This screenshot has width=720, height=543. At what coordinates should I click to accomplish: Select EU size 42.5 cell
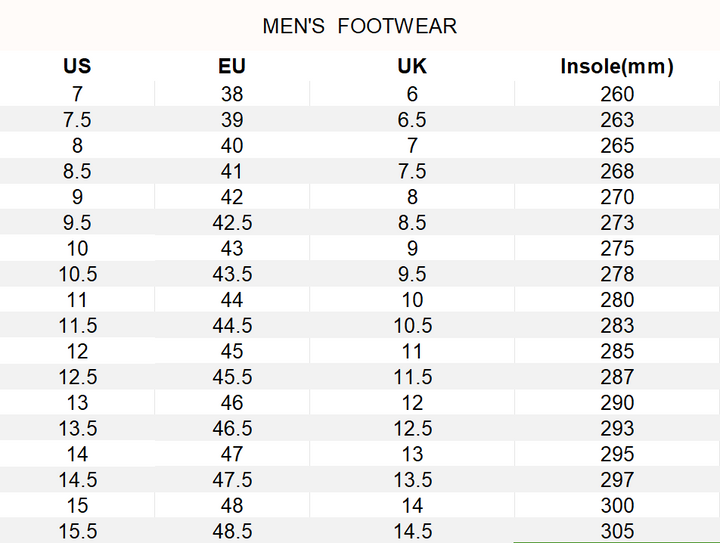point(232,223)
